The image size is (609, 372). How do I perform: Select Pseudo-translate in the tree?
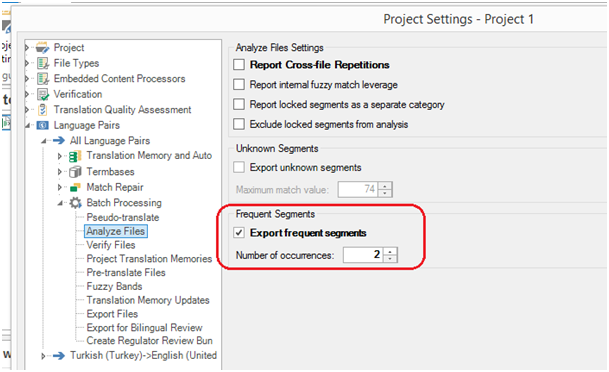point(123,217)
